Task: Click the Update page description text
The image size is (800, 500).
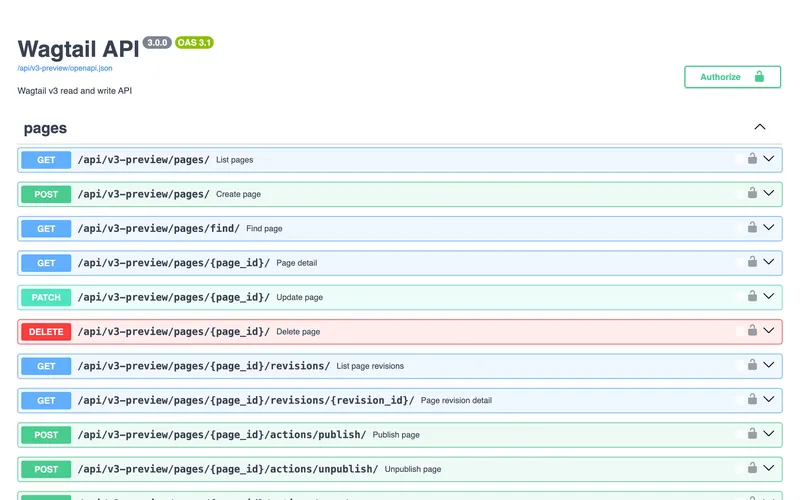Action: point(299,297)
